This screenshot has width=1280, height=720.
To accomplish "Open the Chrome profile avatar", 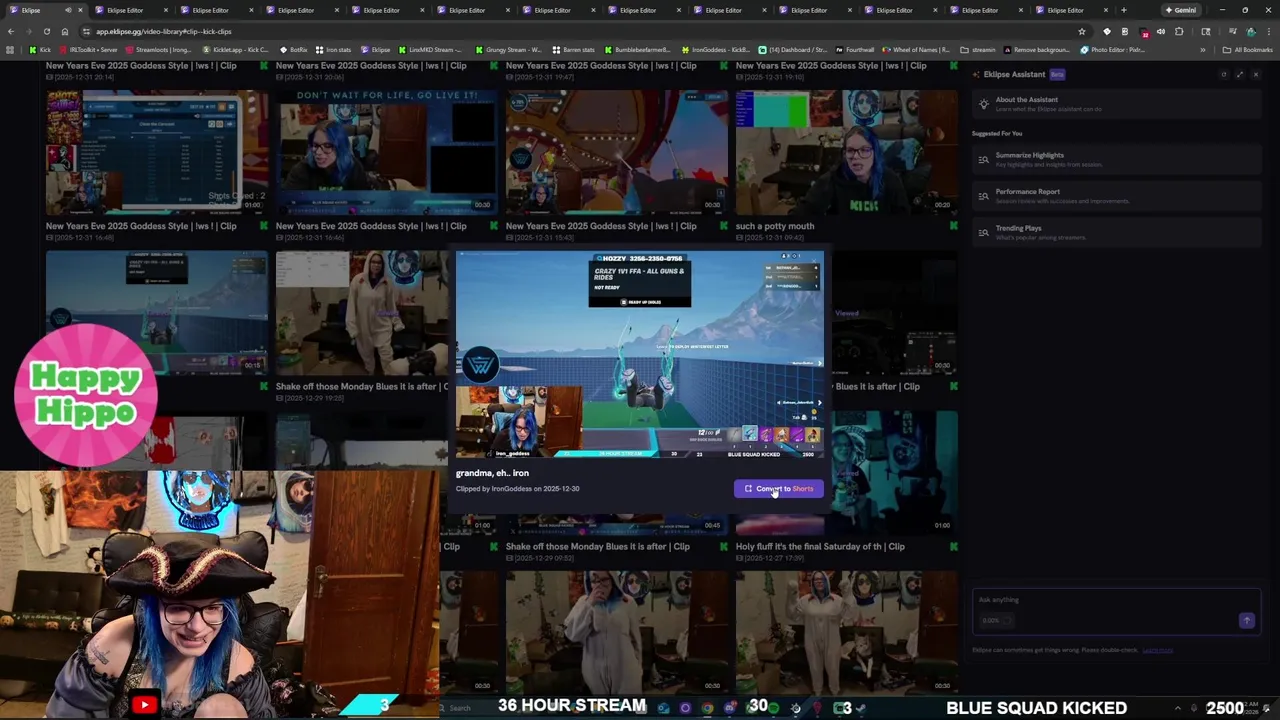I will [x=1251, y=31].
